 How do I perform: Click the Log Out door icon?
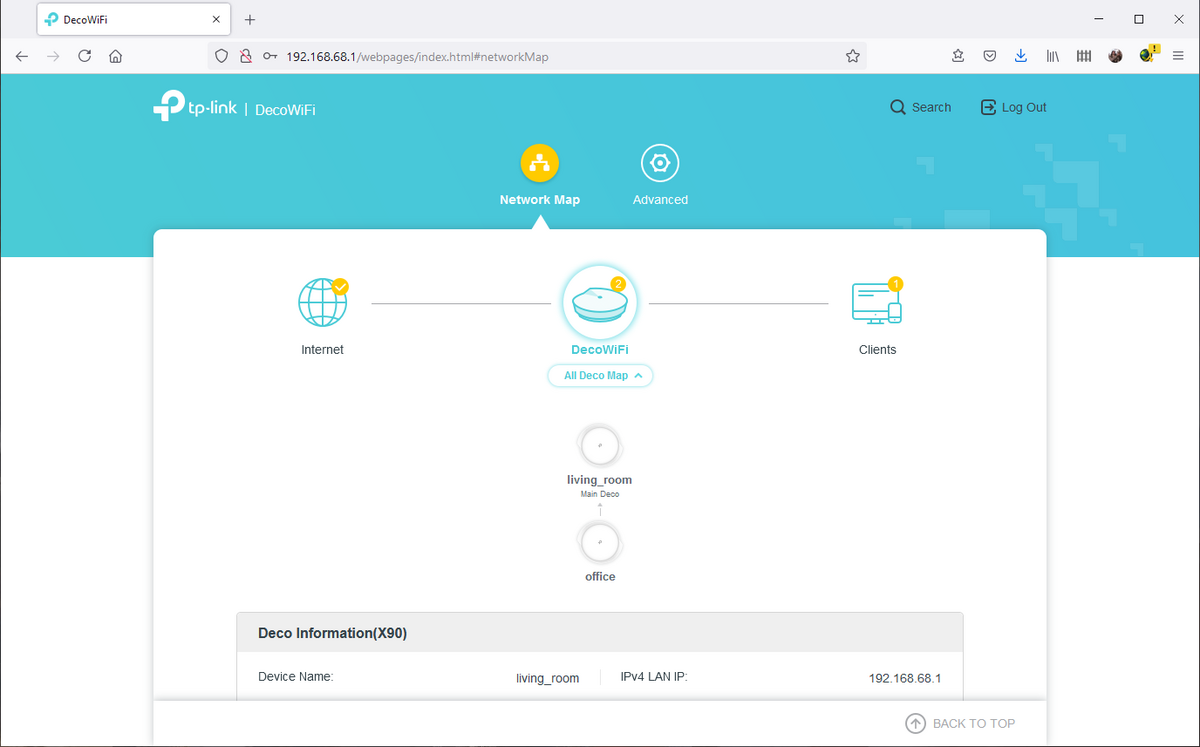point(988,107)
